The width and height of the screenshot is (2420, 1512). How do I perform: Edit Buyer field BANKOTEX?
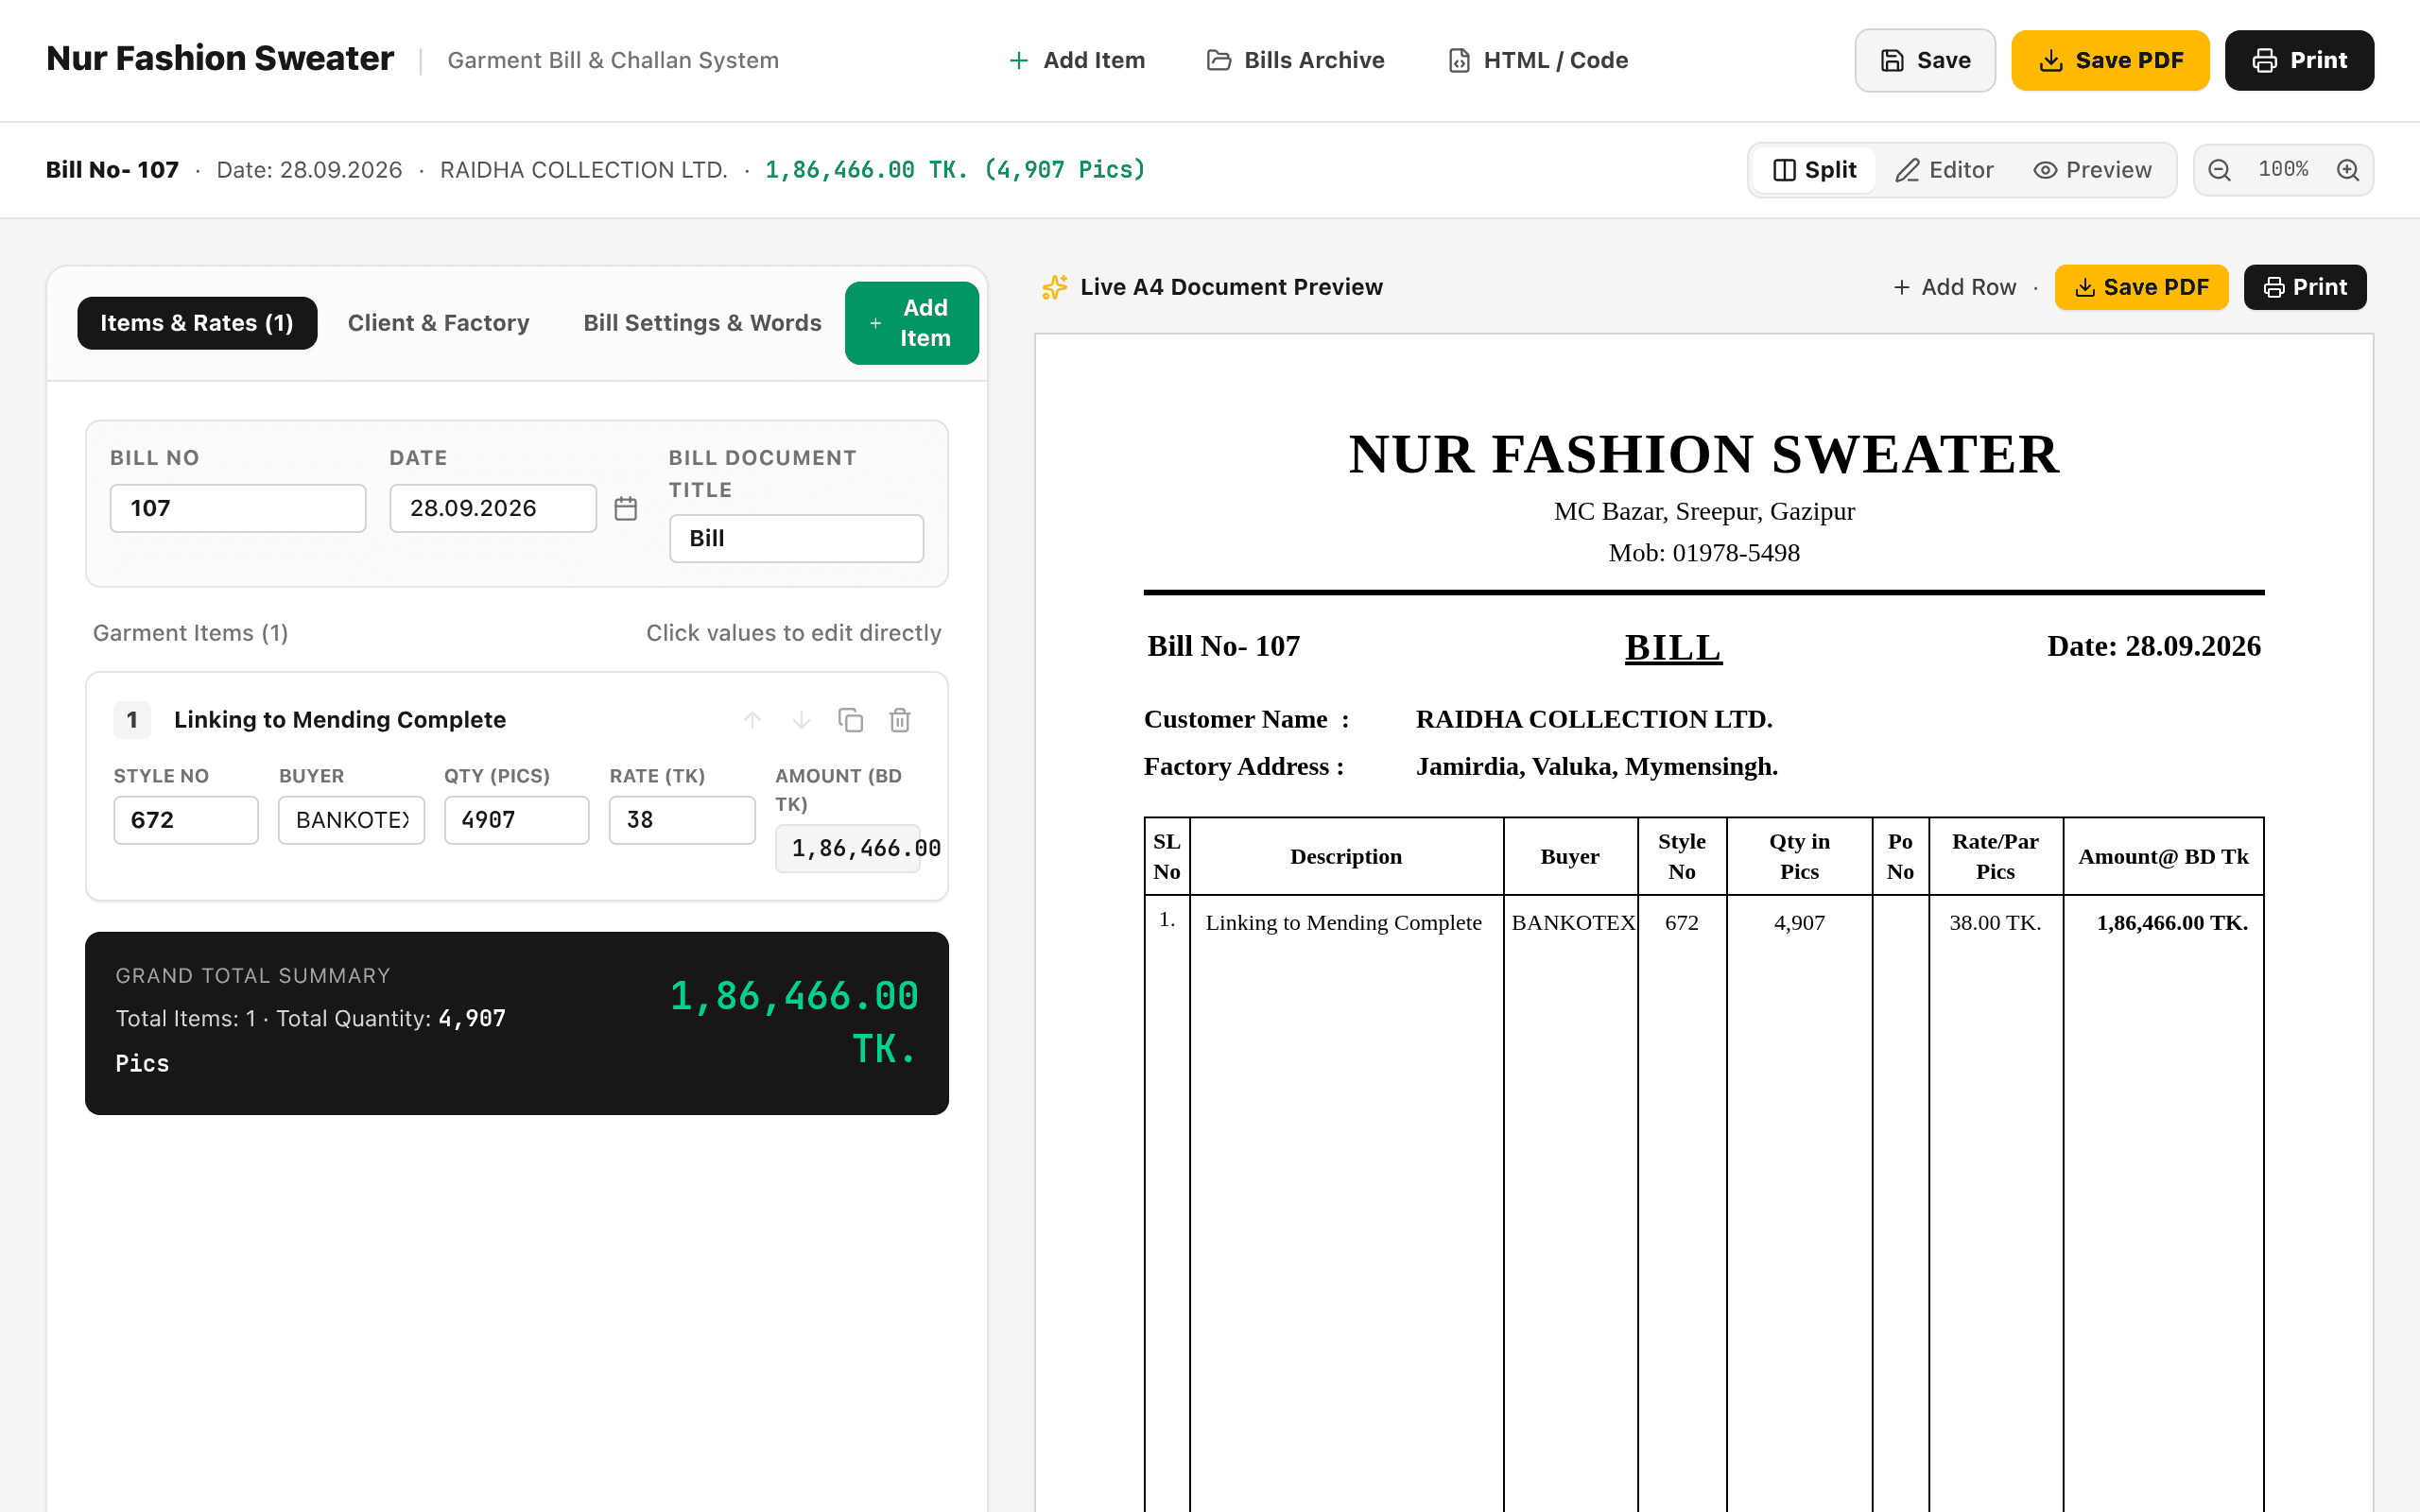[351, 820]
